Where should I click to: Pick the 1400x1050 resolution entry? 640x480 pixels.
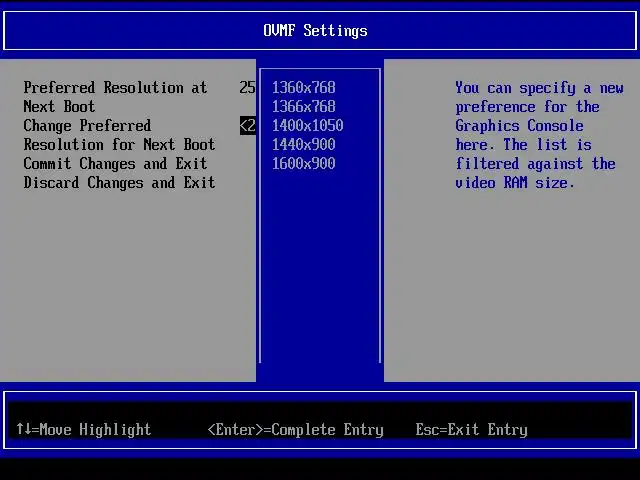click(x=308, y=125)
